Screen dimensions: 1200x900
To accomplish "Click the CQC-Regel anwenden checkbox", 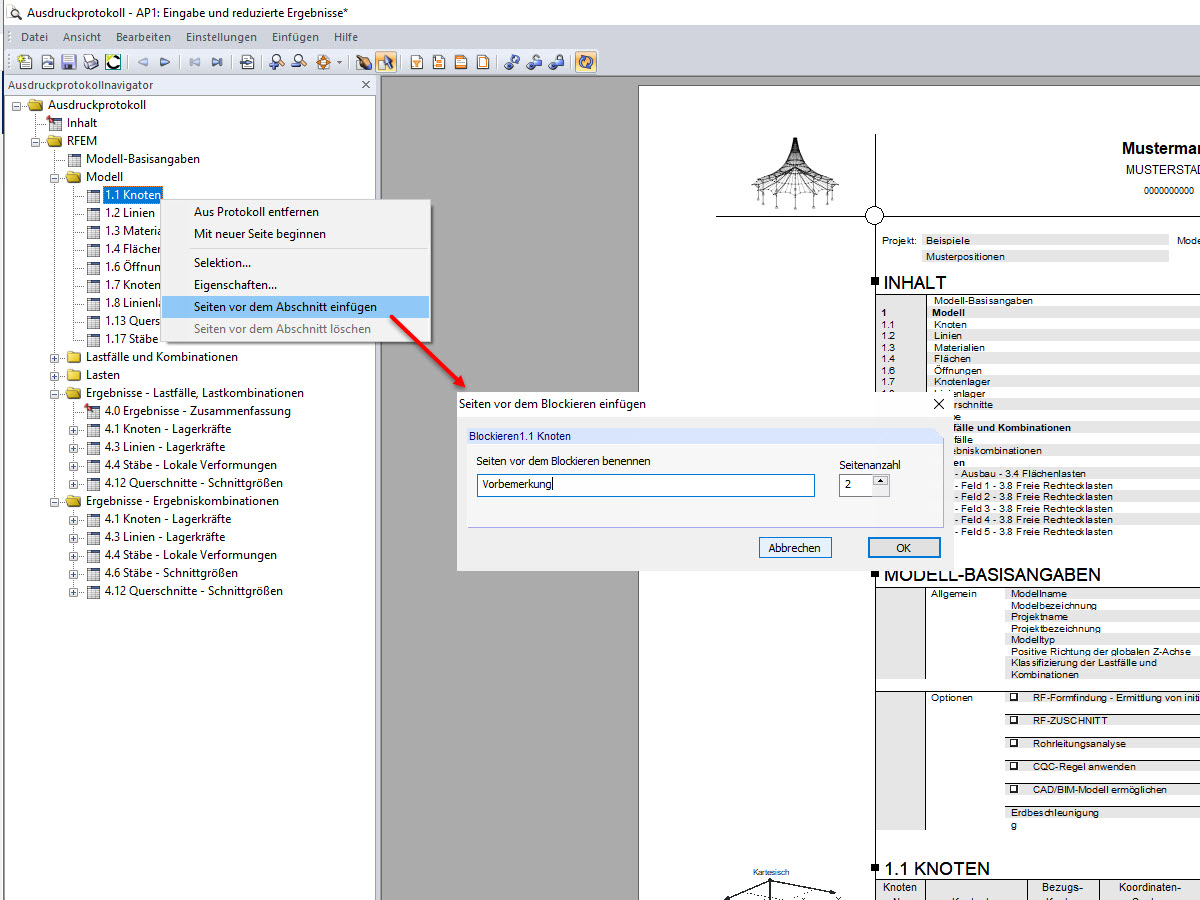I will click(x=1014, y=766).
